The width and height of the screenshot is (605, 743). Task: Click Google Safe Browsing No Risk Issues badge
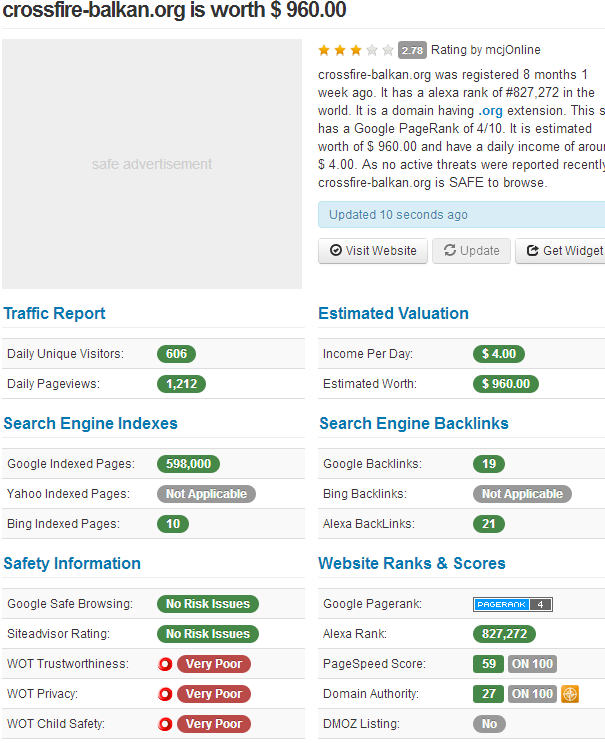coord(208,604)
